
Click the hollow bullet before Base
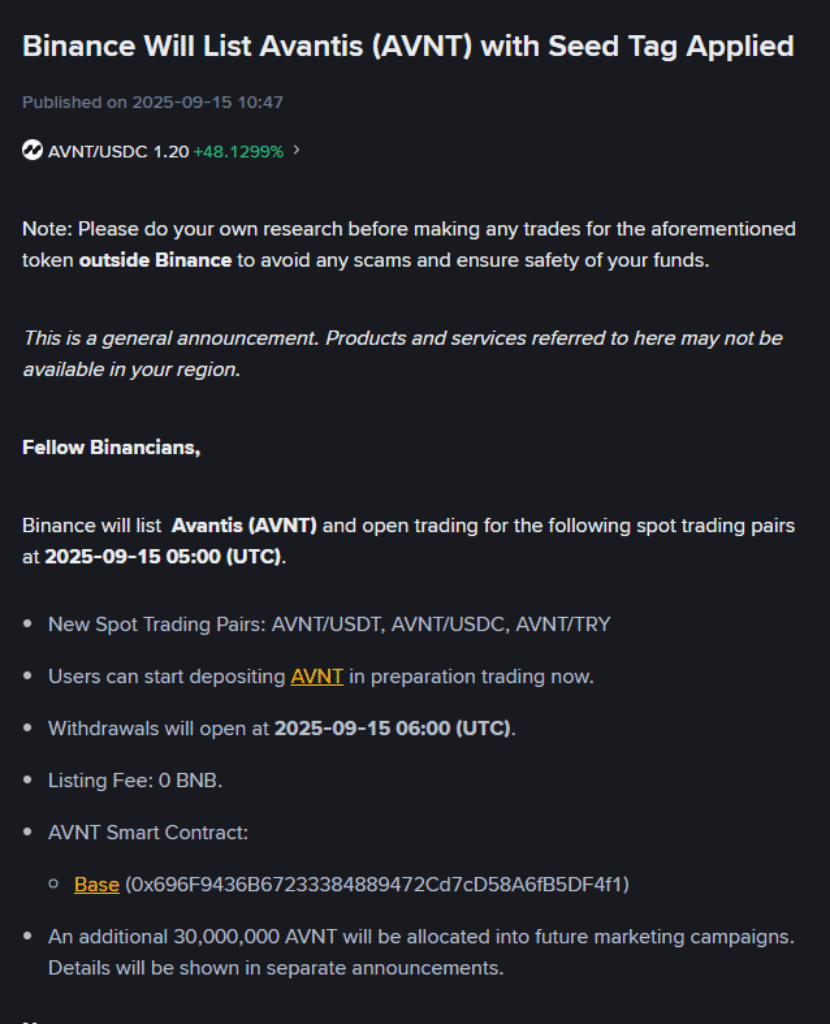point(54,885)
